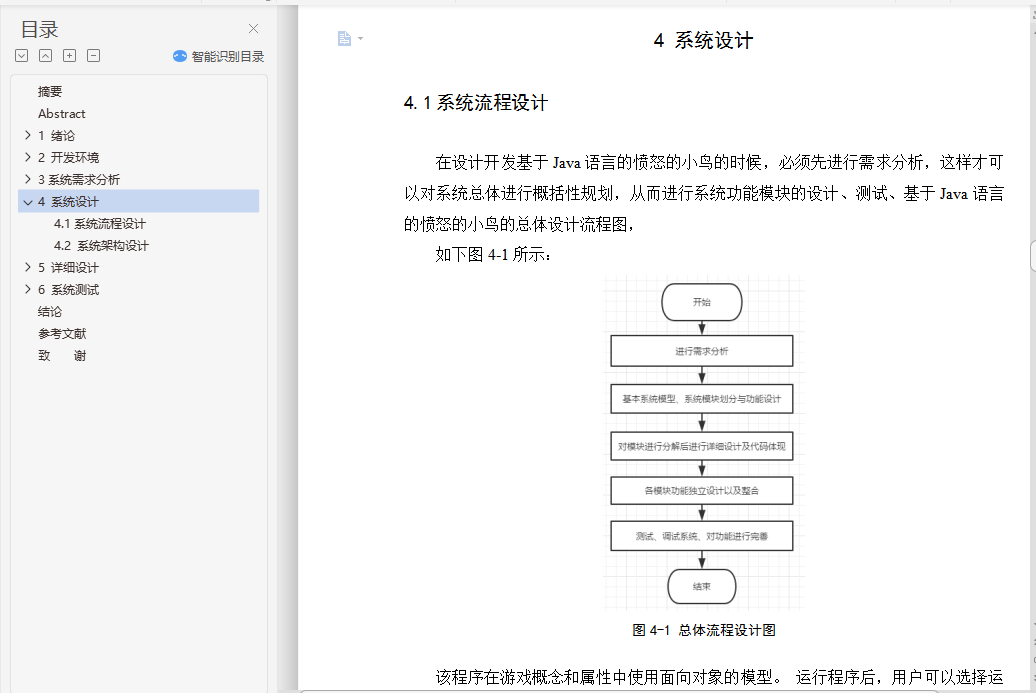
Task: Open dropdown arrow next to page icon
Action: (x=360, y=39)
